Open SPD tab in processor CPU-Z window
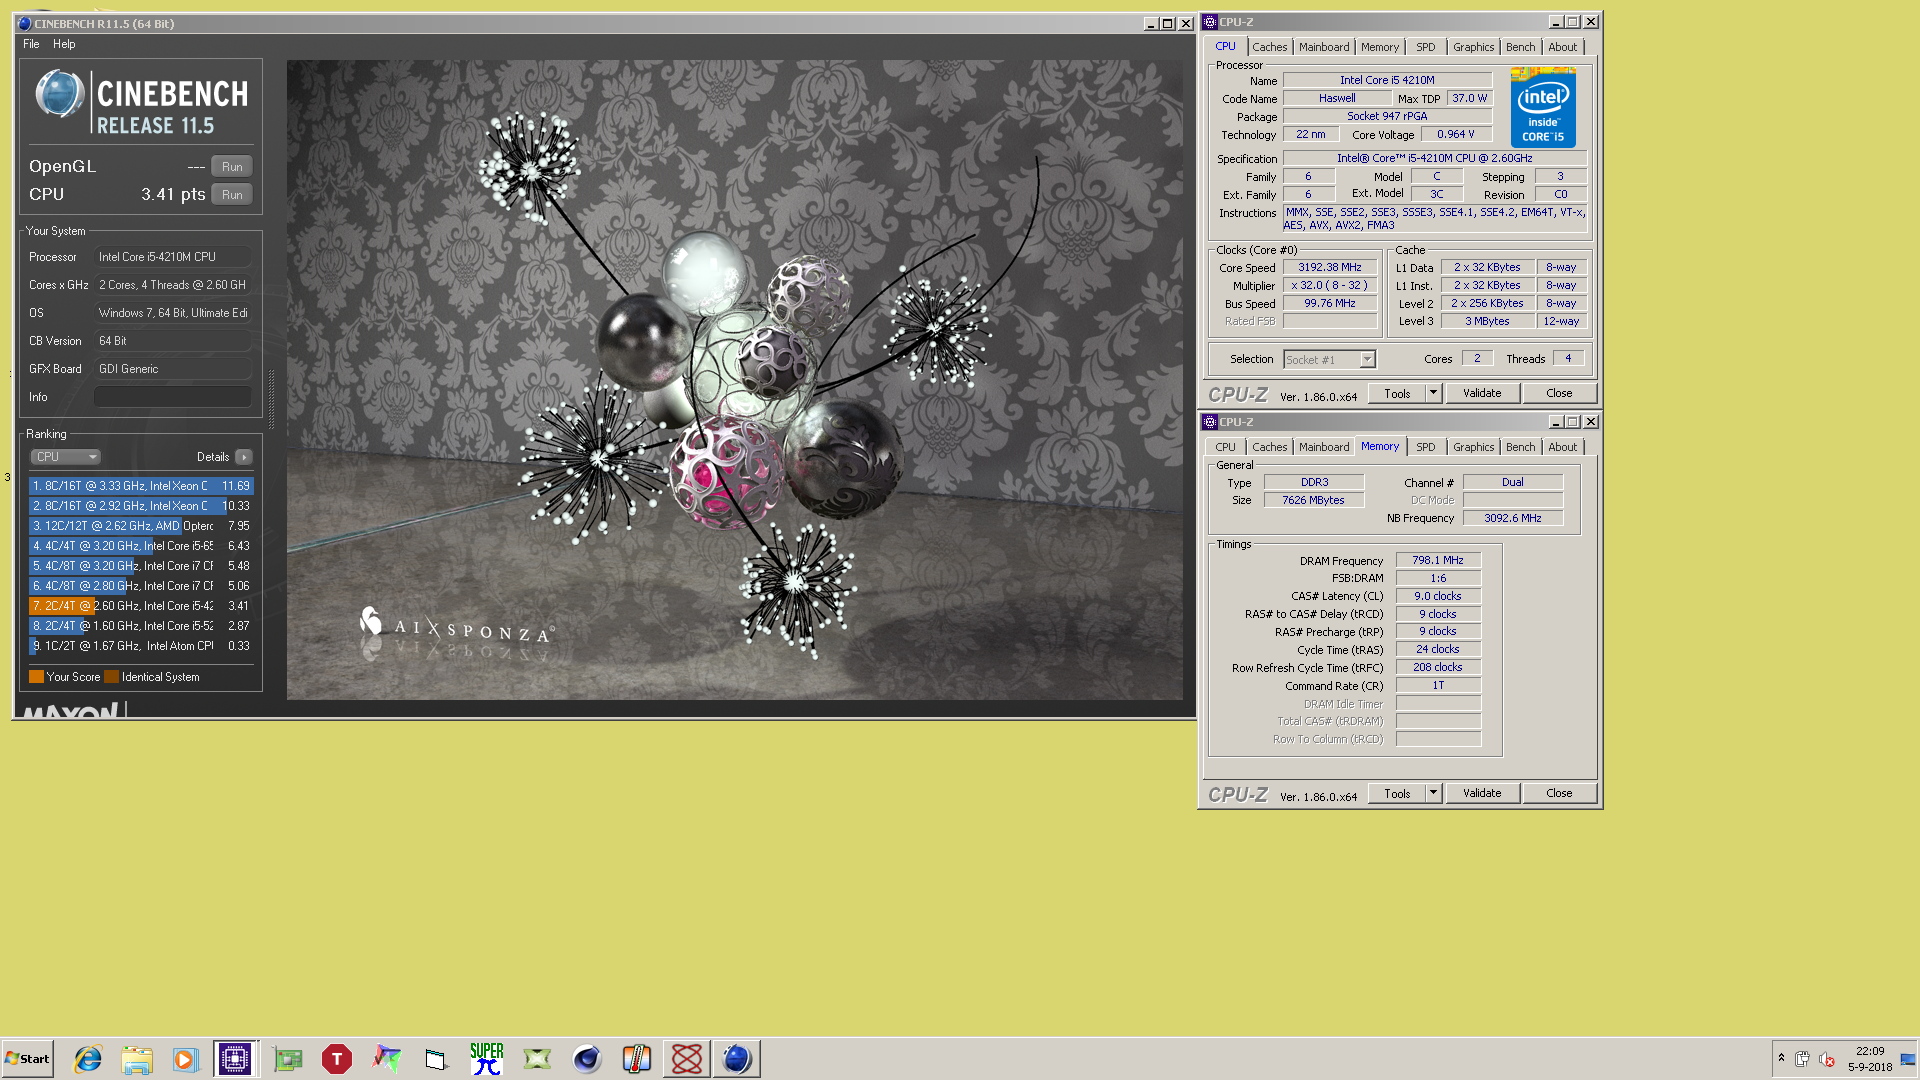Image resolution: width=1920 pixels, height=1080 pixels. [x=1426, y=47]
